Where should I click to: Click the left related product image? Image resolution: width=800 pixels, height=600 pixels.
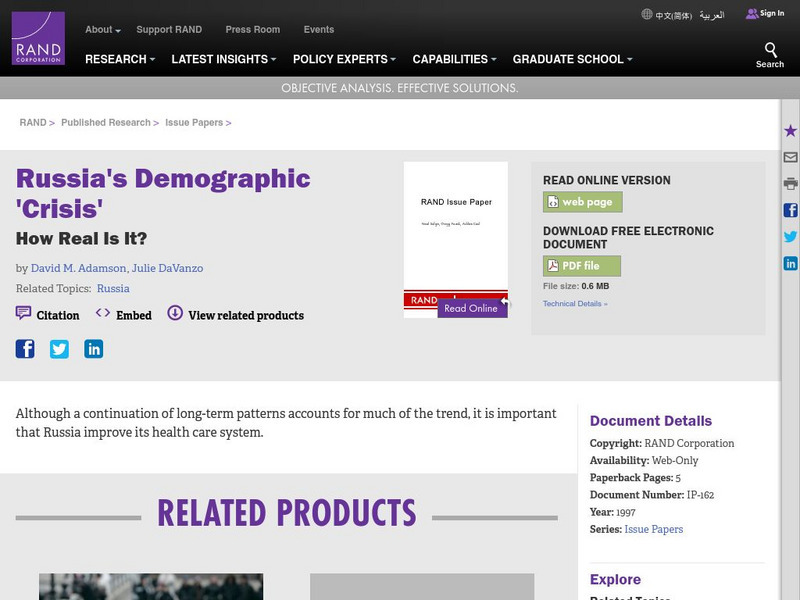tap(151, 587)
